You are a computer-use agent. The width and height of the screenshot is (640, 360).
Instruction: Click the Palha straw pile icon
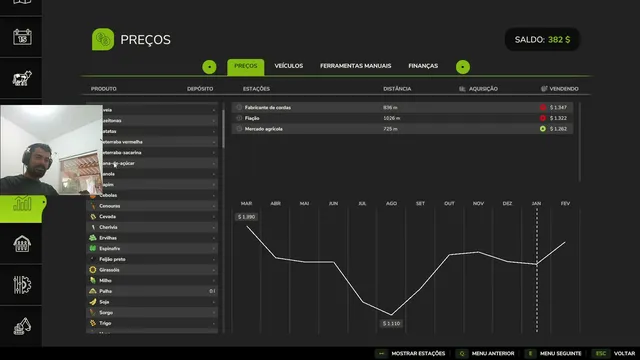click(x=93, y=291)
